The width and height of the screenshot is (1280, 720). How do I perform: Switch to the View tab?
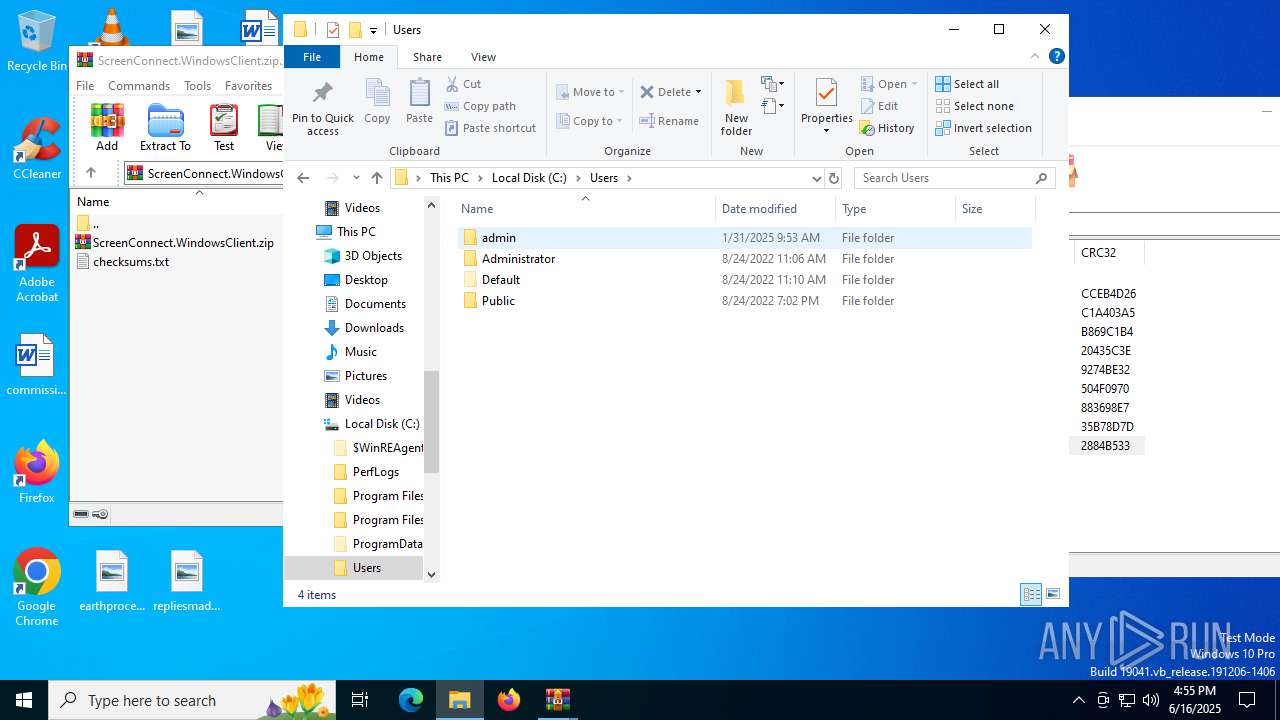(483, 57)
